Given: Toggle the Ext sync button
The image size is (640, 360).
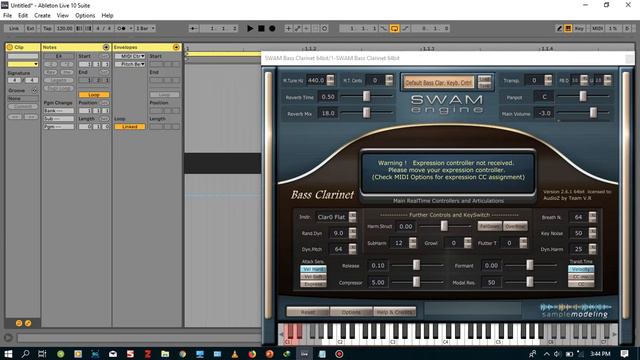Looking at the screenshot, I should click(31, 29).
